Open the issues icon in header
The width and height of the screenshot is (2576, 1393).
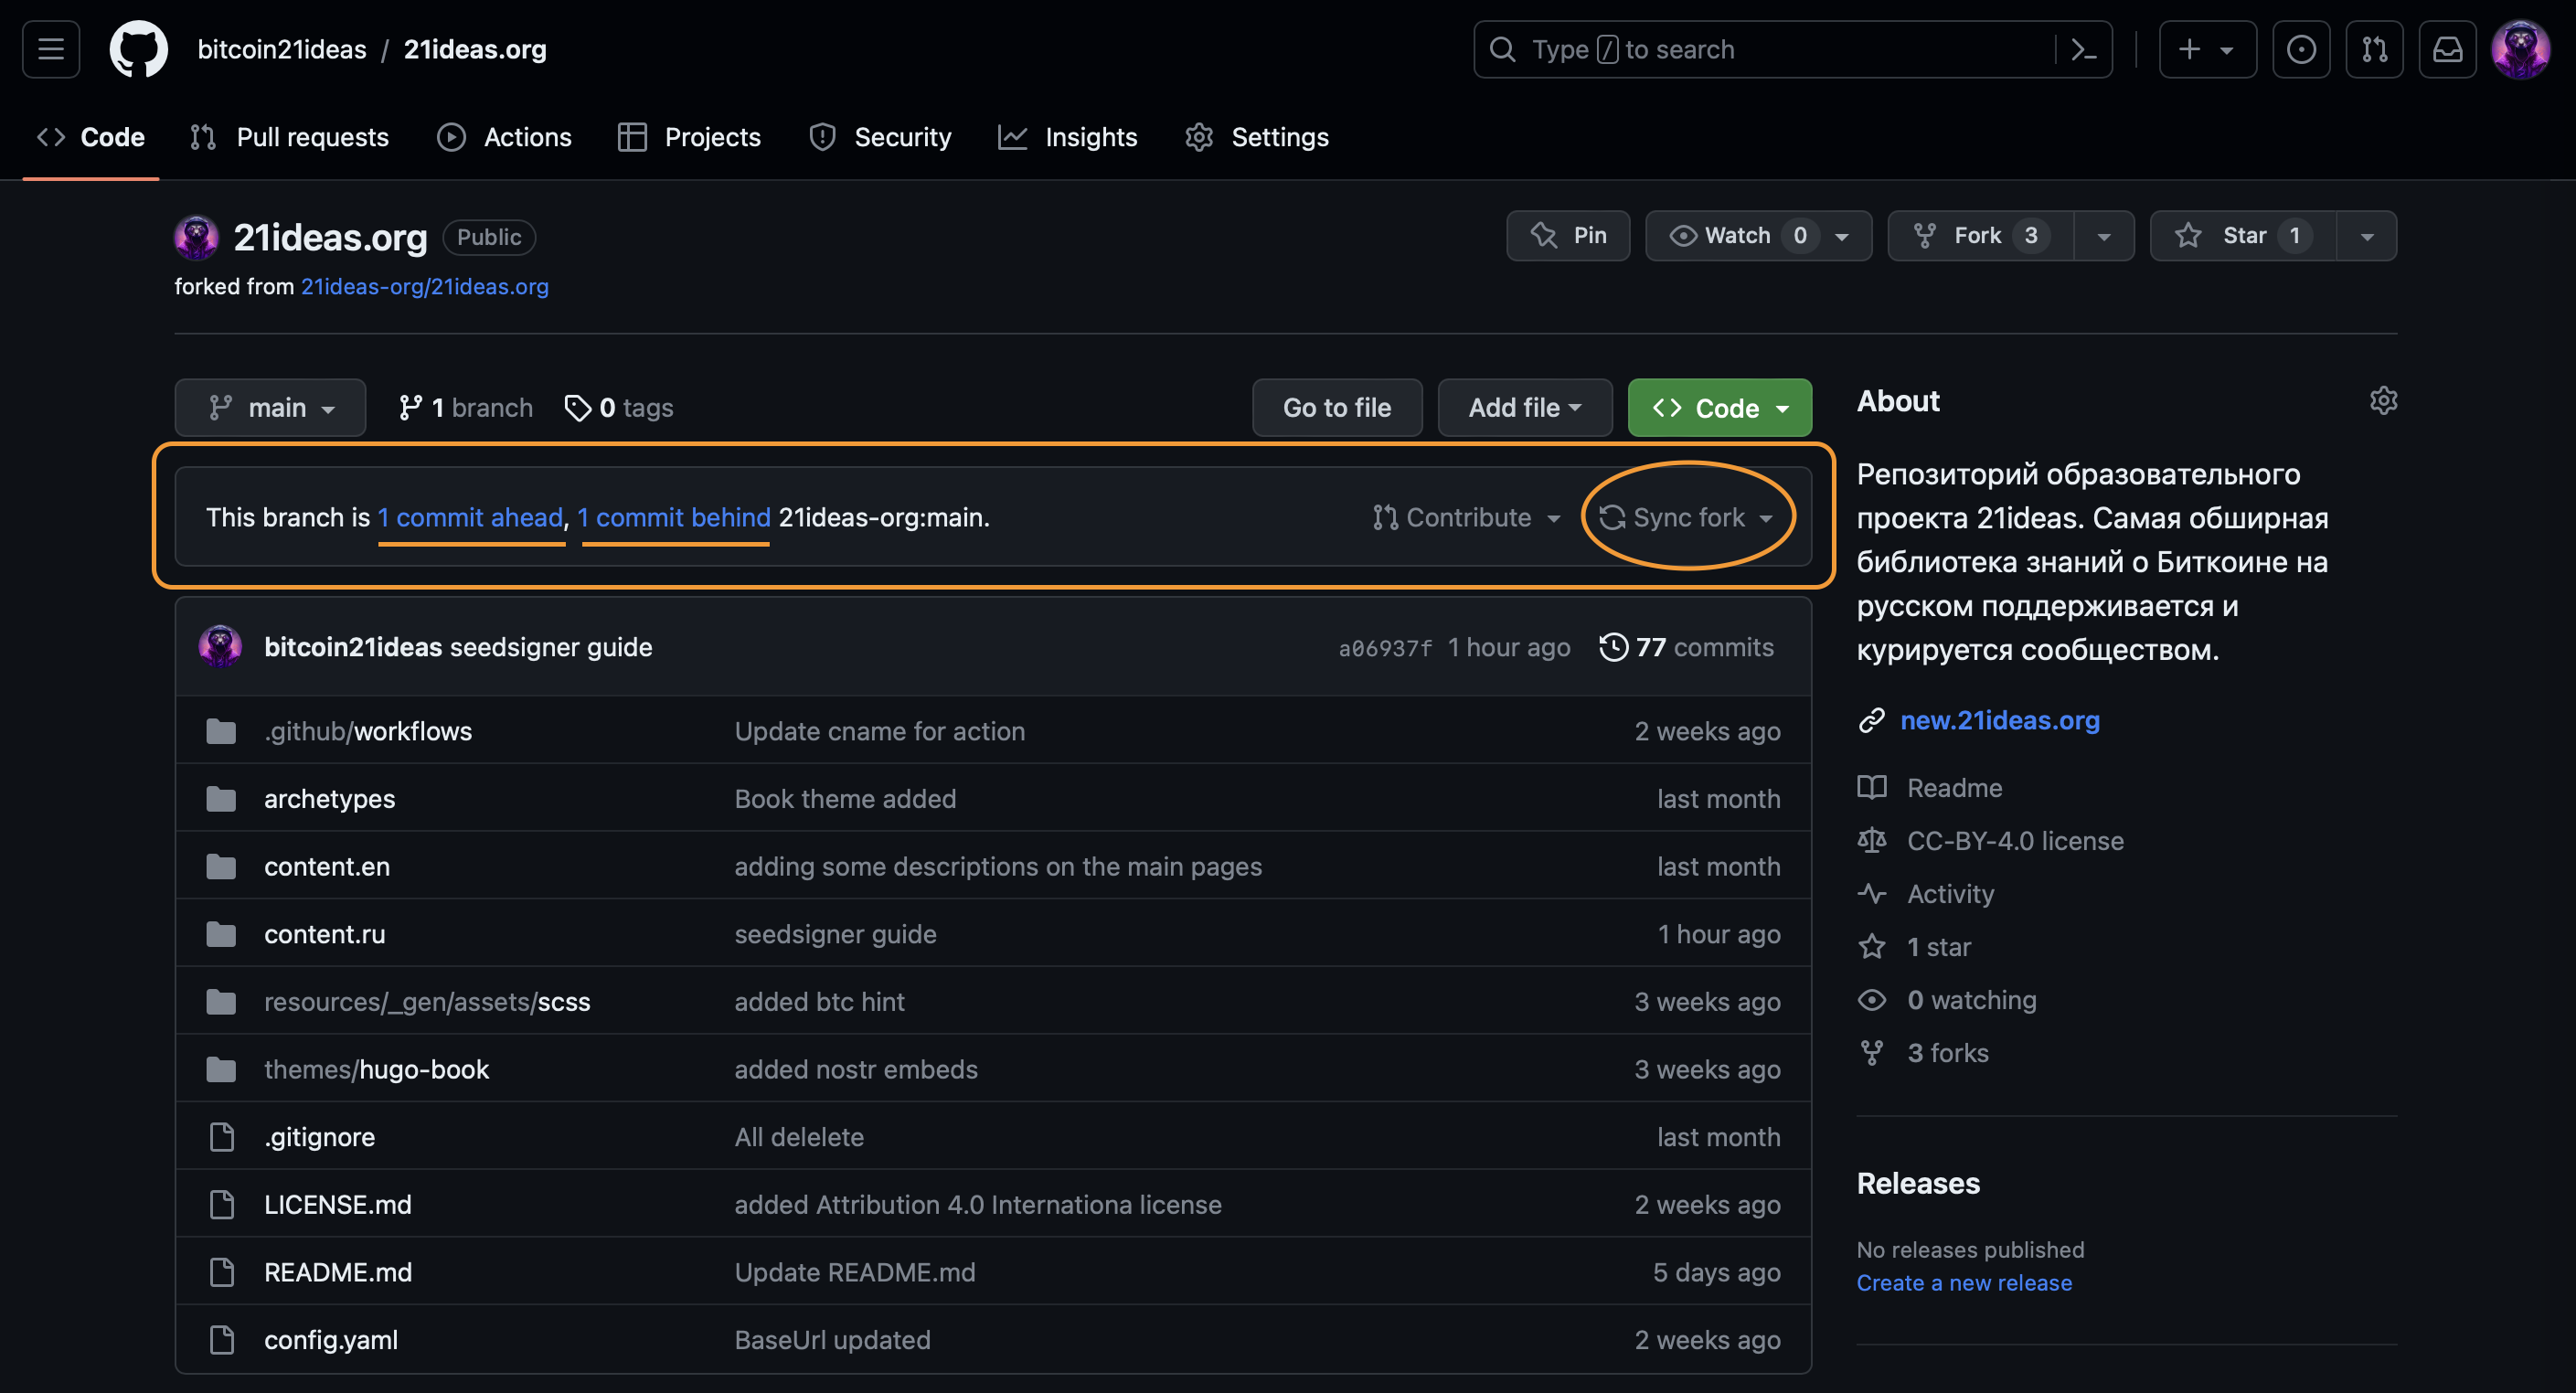click(x=2300, y=49)
